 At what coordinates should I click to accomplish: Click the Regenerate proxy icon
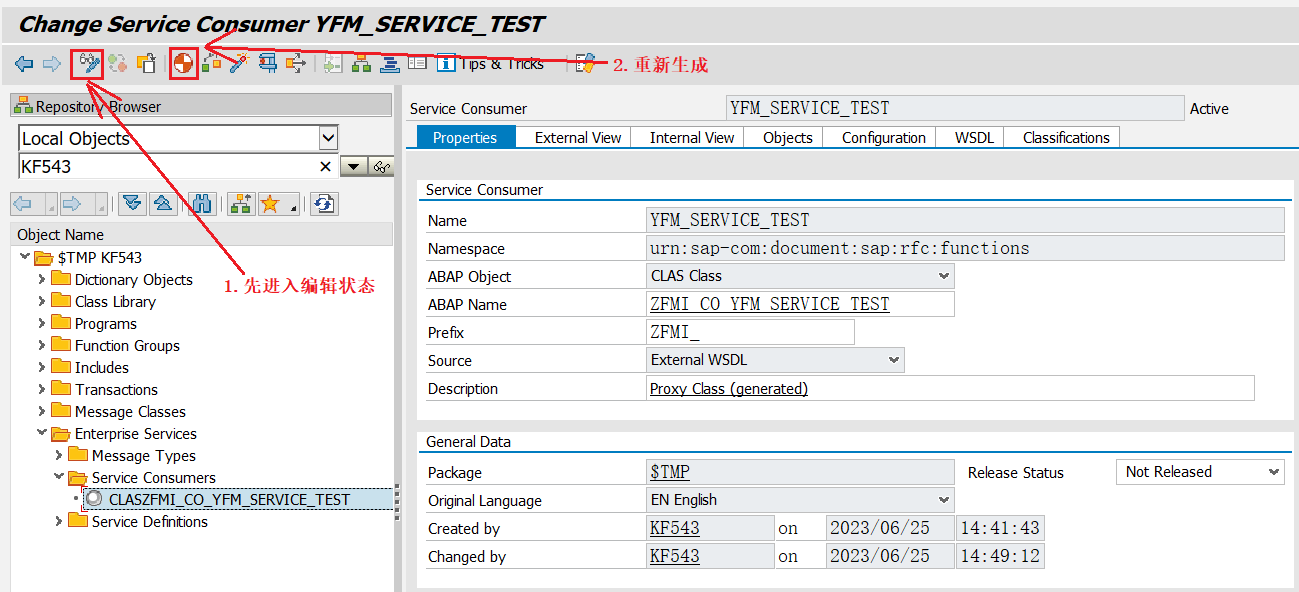[x=183, y=64]
